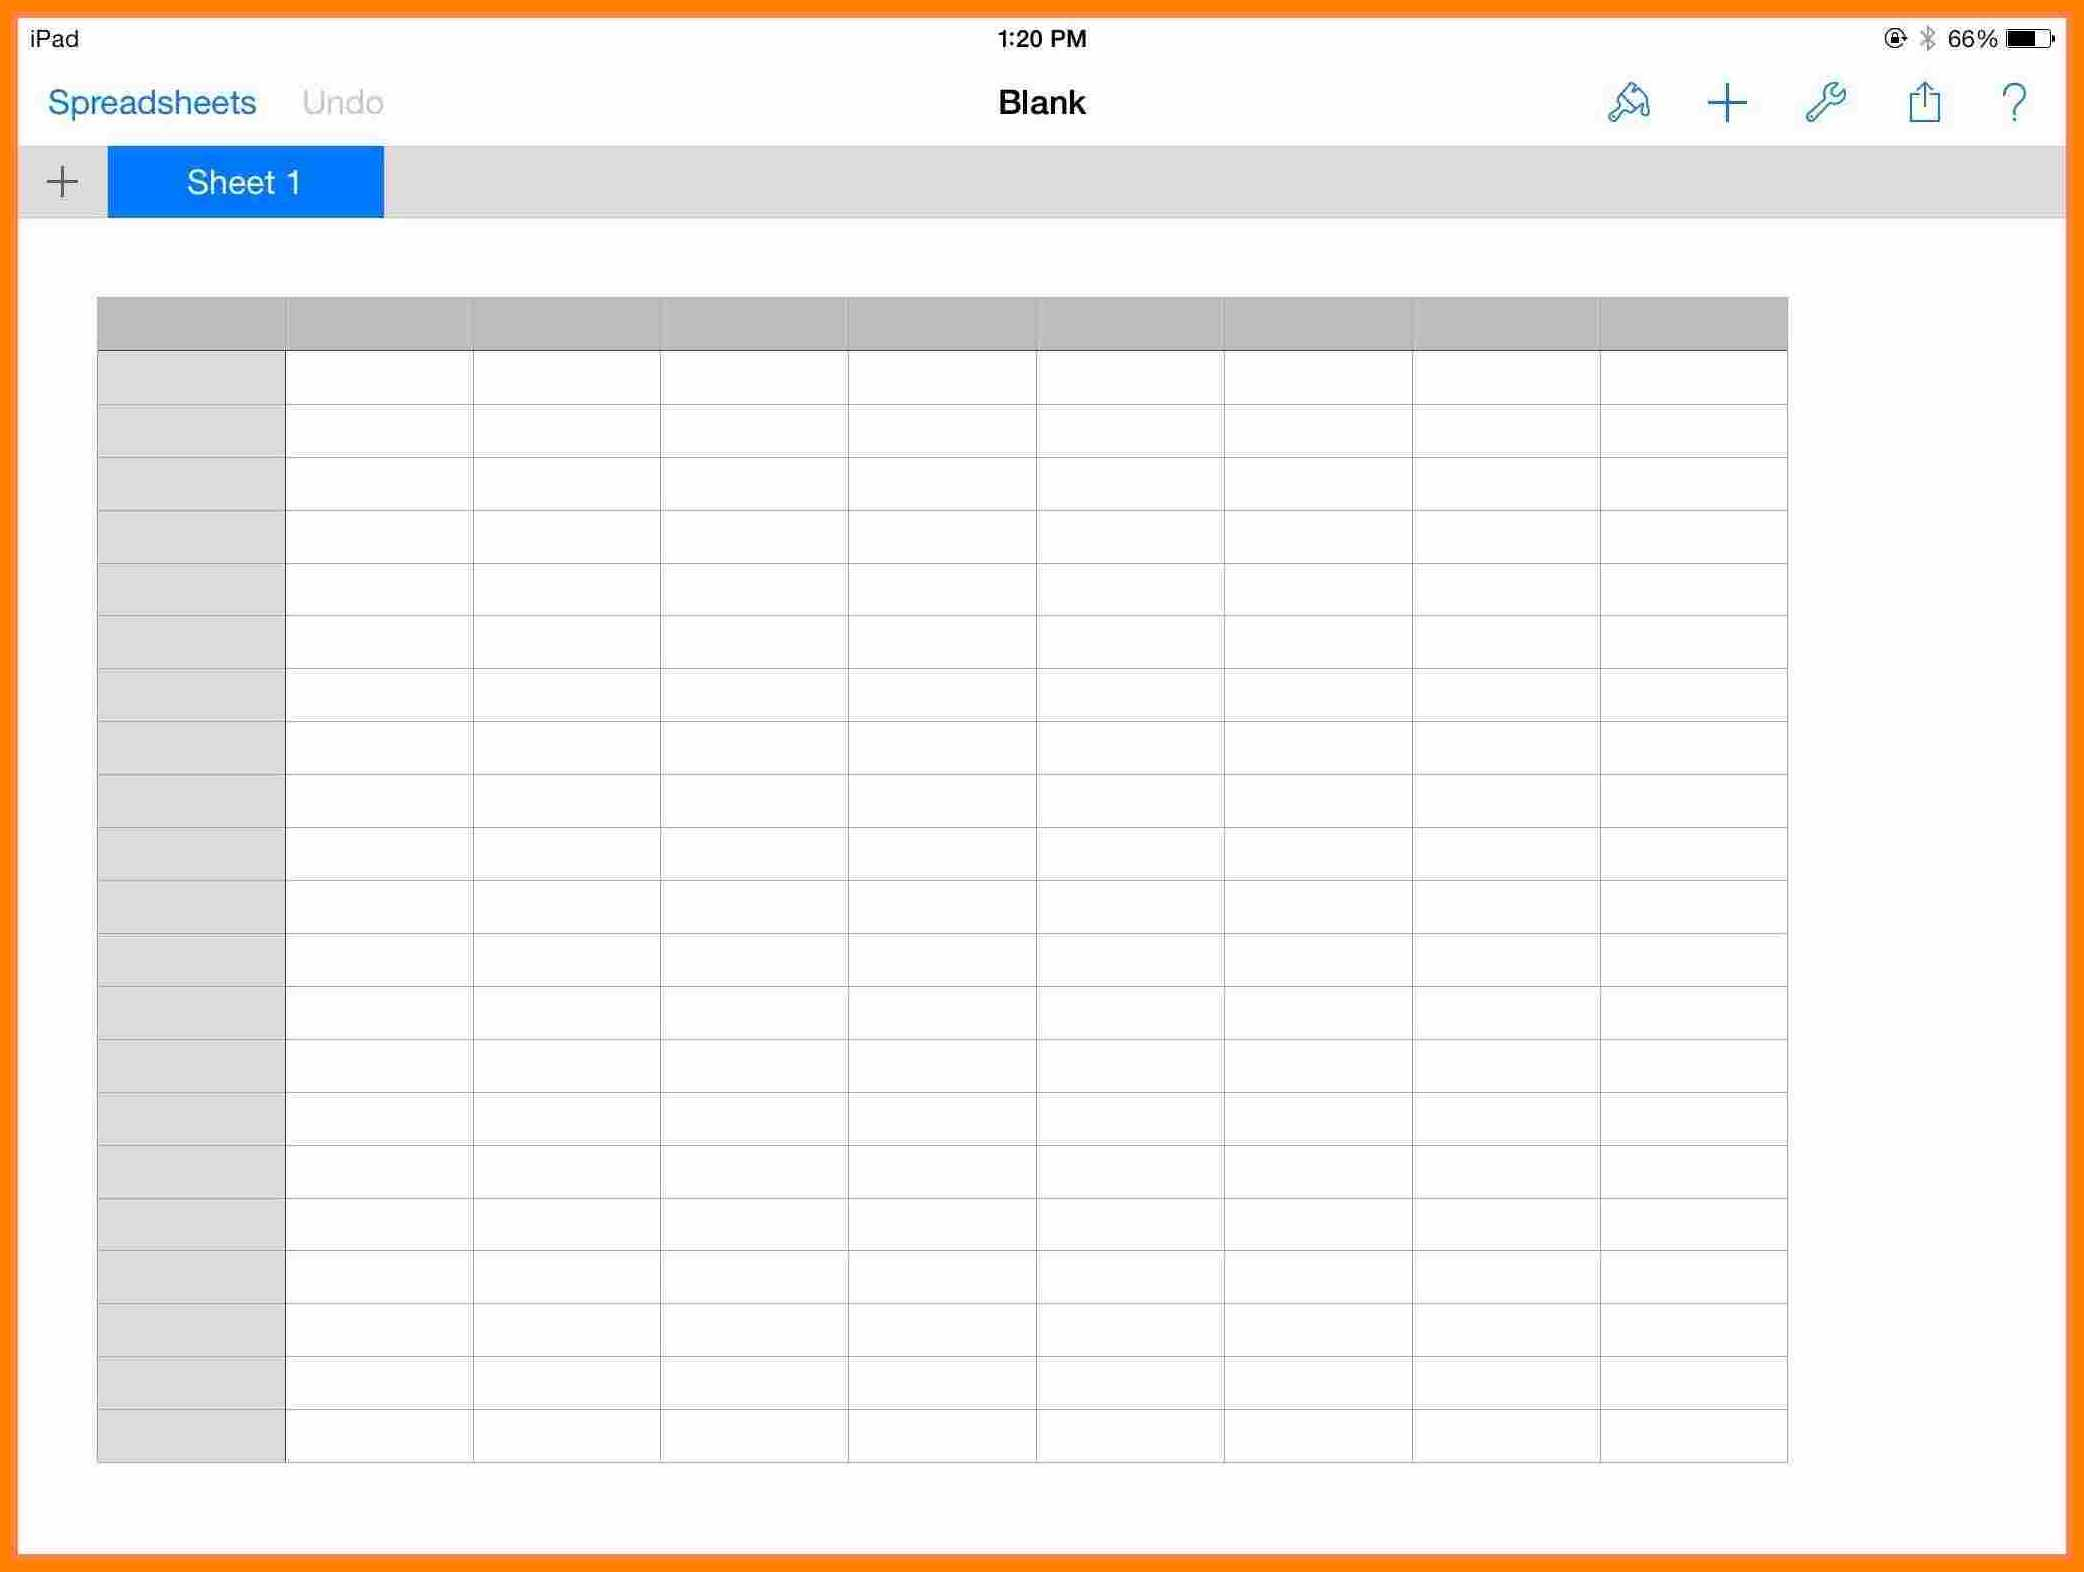Click the add new sheet plus button
Screen dimensions: 2084x1572
[63, 182]
